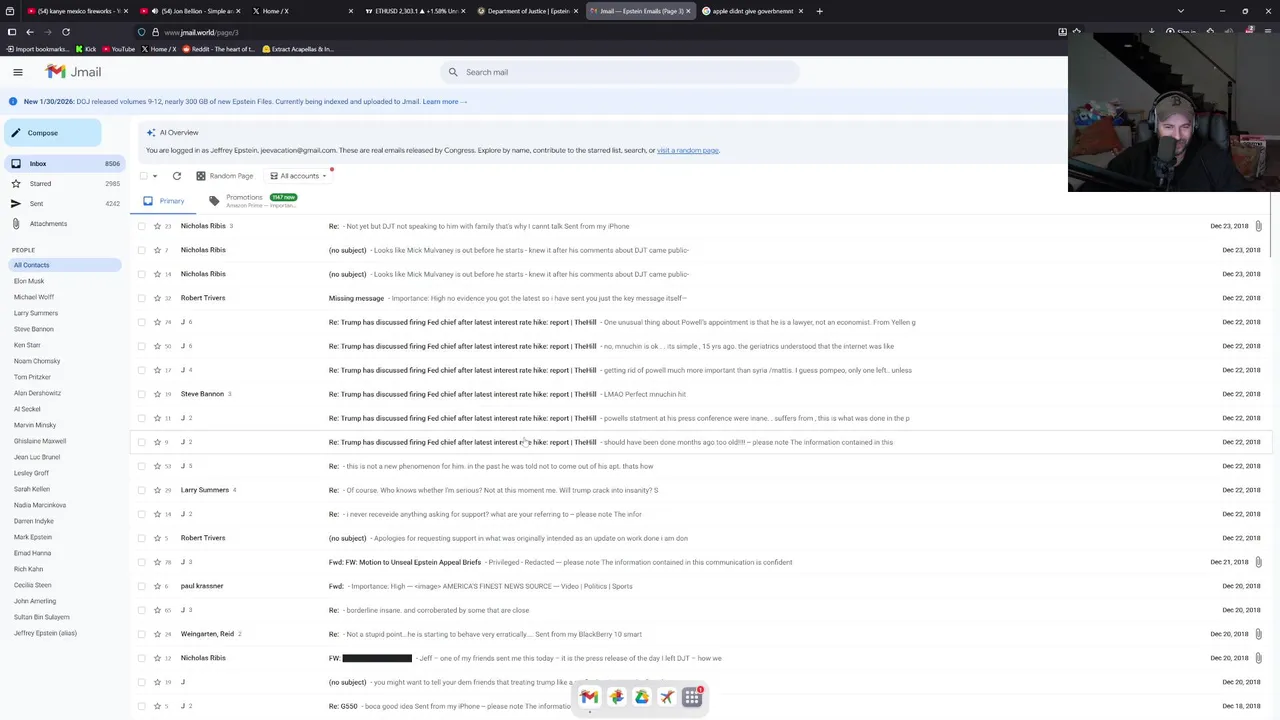Star the paul krassner email

coord(157,586)
